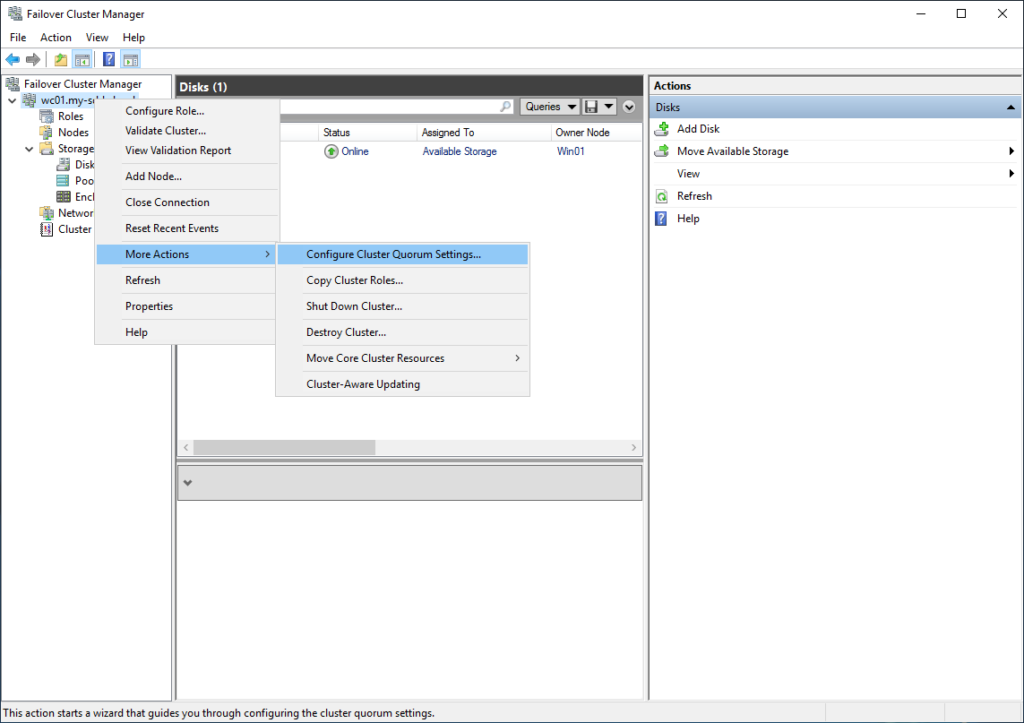
Task: Toggle the Show/Hide Action Pane toolbar button
Action: click(x=130, y=60)
